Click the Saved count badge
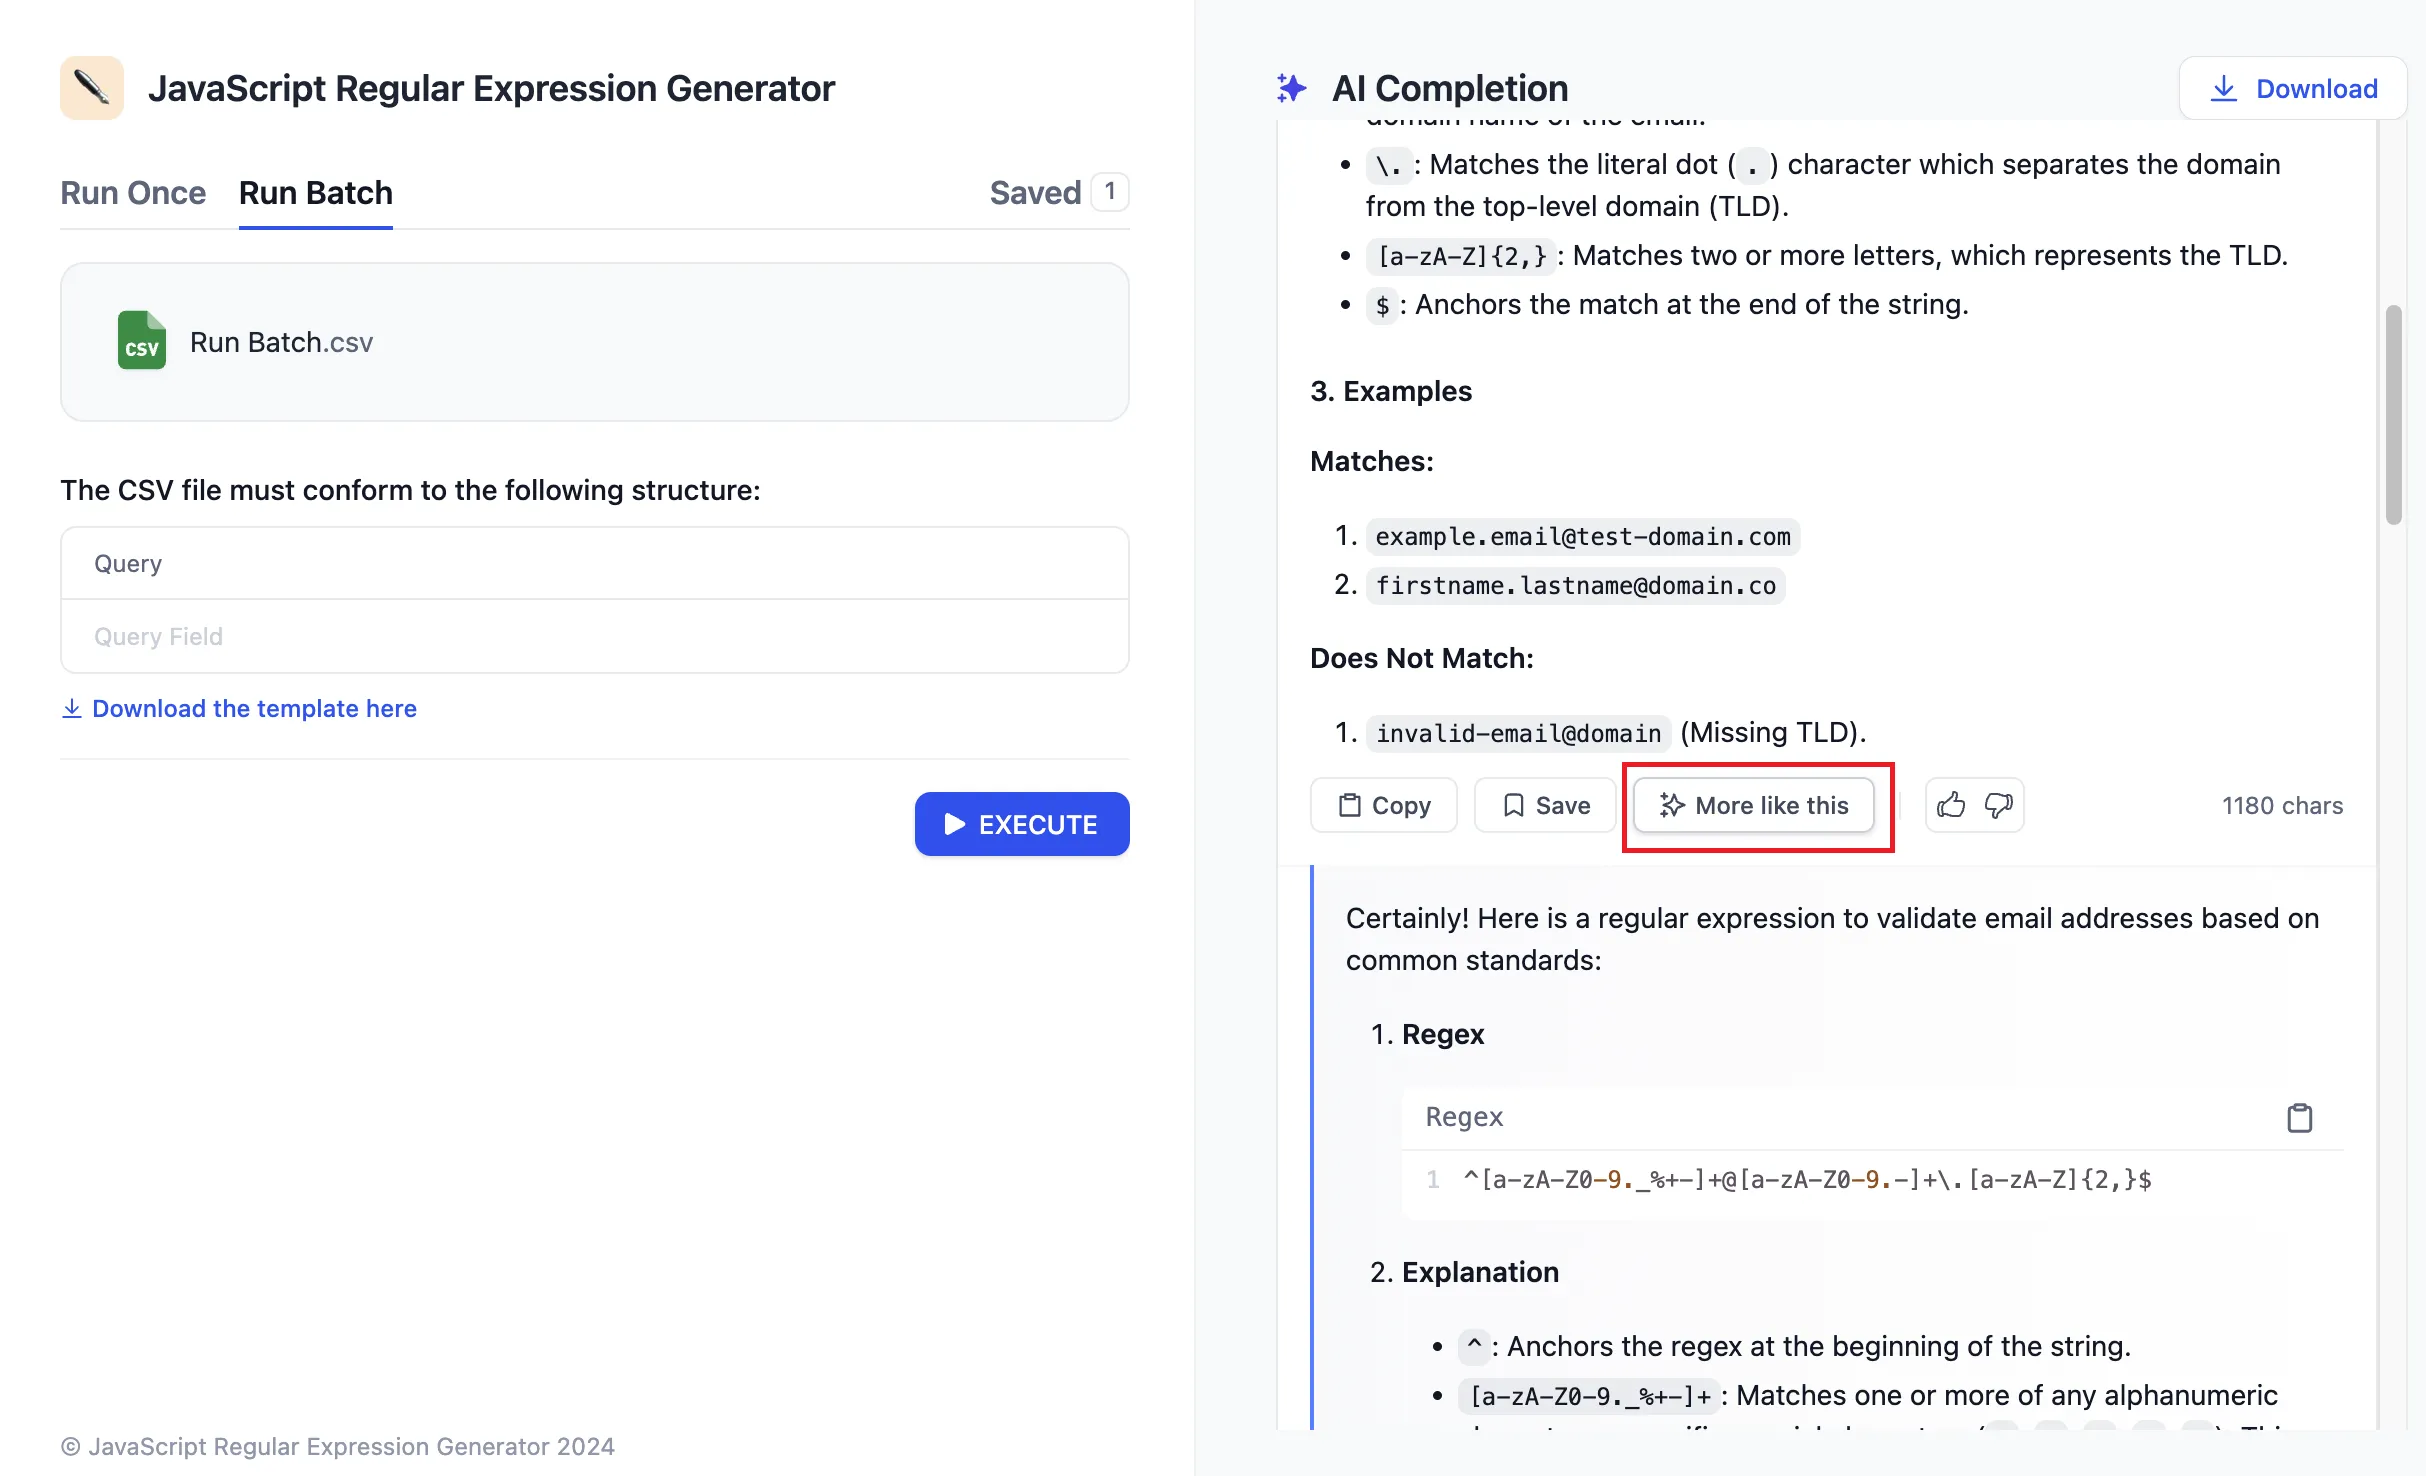2426x1476 pixels. point(1109,191)
